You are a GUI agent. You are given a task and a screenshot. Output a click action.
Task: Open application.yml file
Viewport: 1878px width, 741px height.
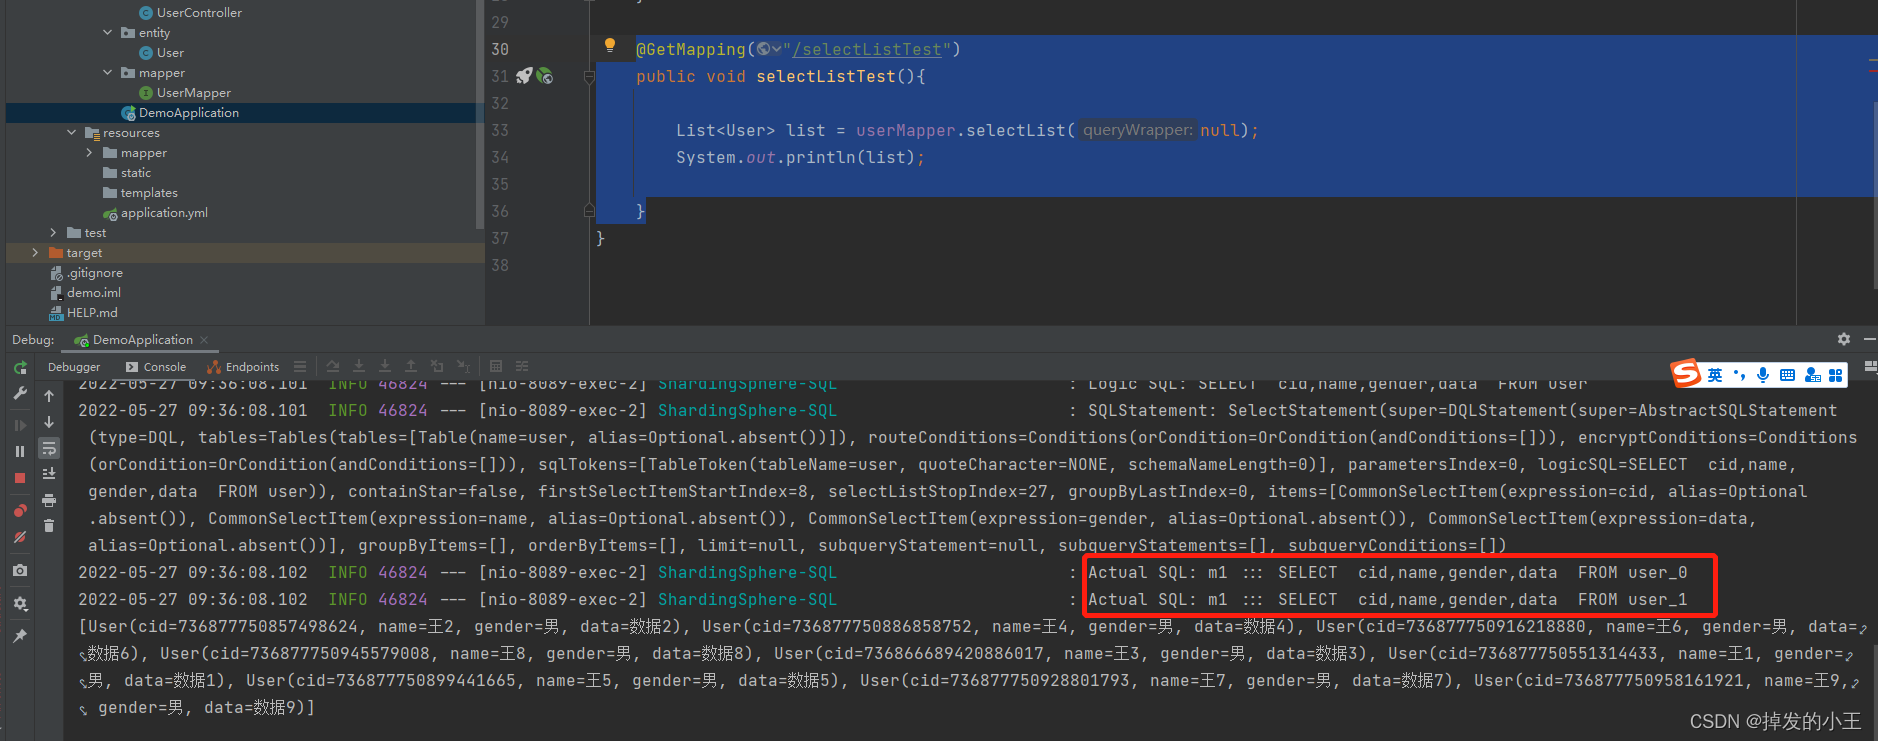pyautogui.click(x=155, y=212)
